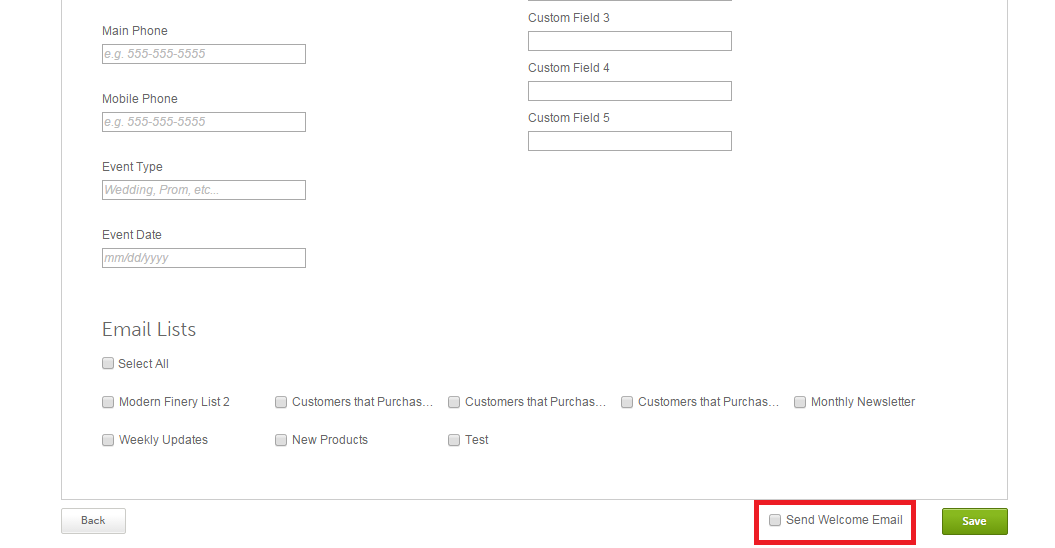Screen dimensions: 1055x548
Task: Tick the second Customers that Purchas... checkbox
Action: [x=454, y=402]
